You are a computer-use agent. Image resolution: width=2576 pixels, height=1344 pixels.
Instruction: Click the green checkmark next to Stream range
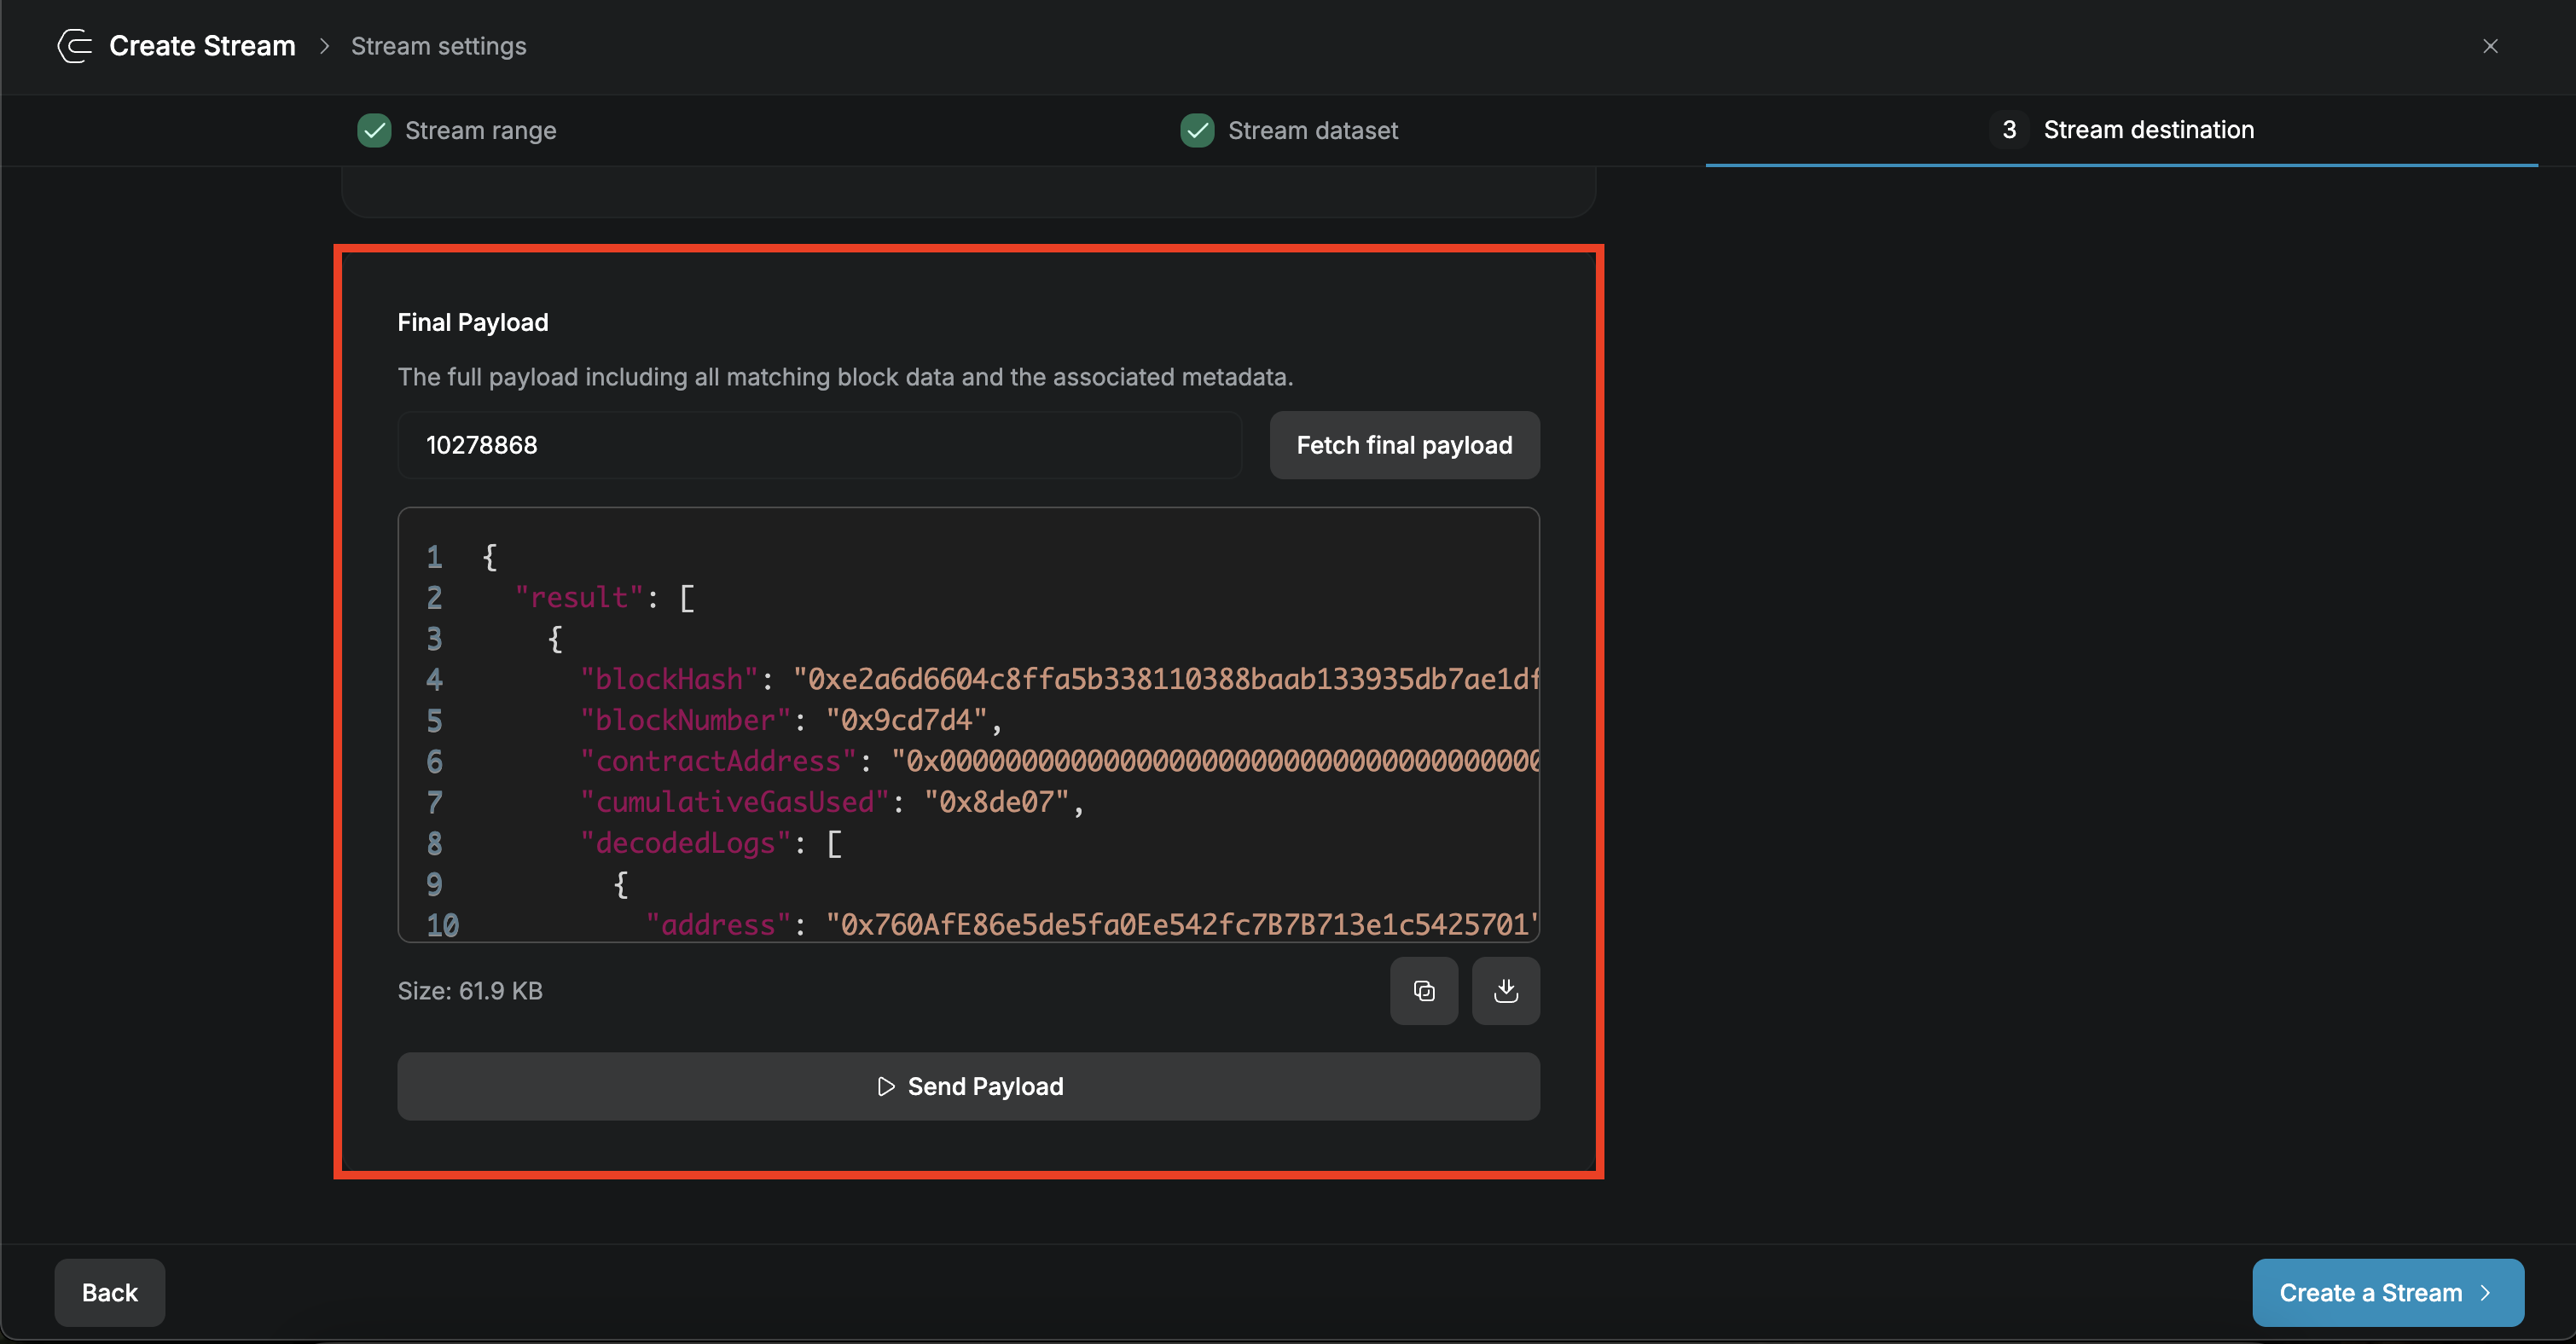click(x=374, y=130)
